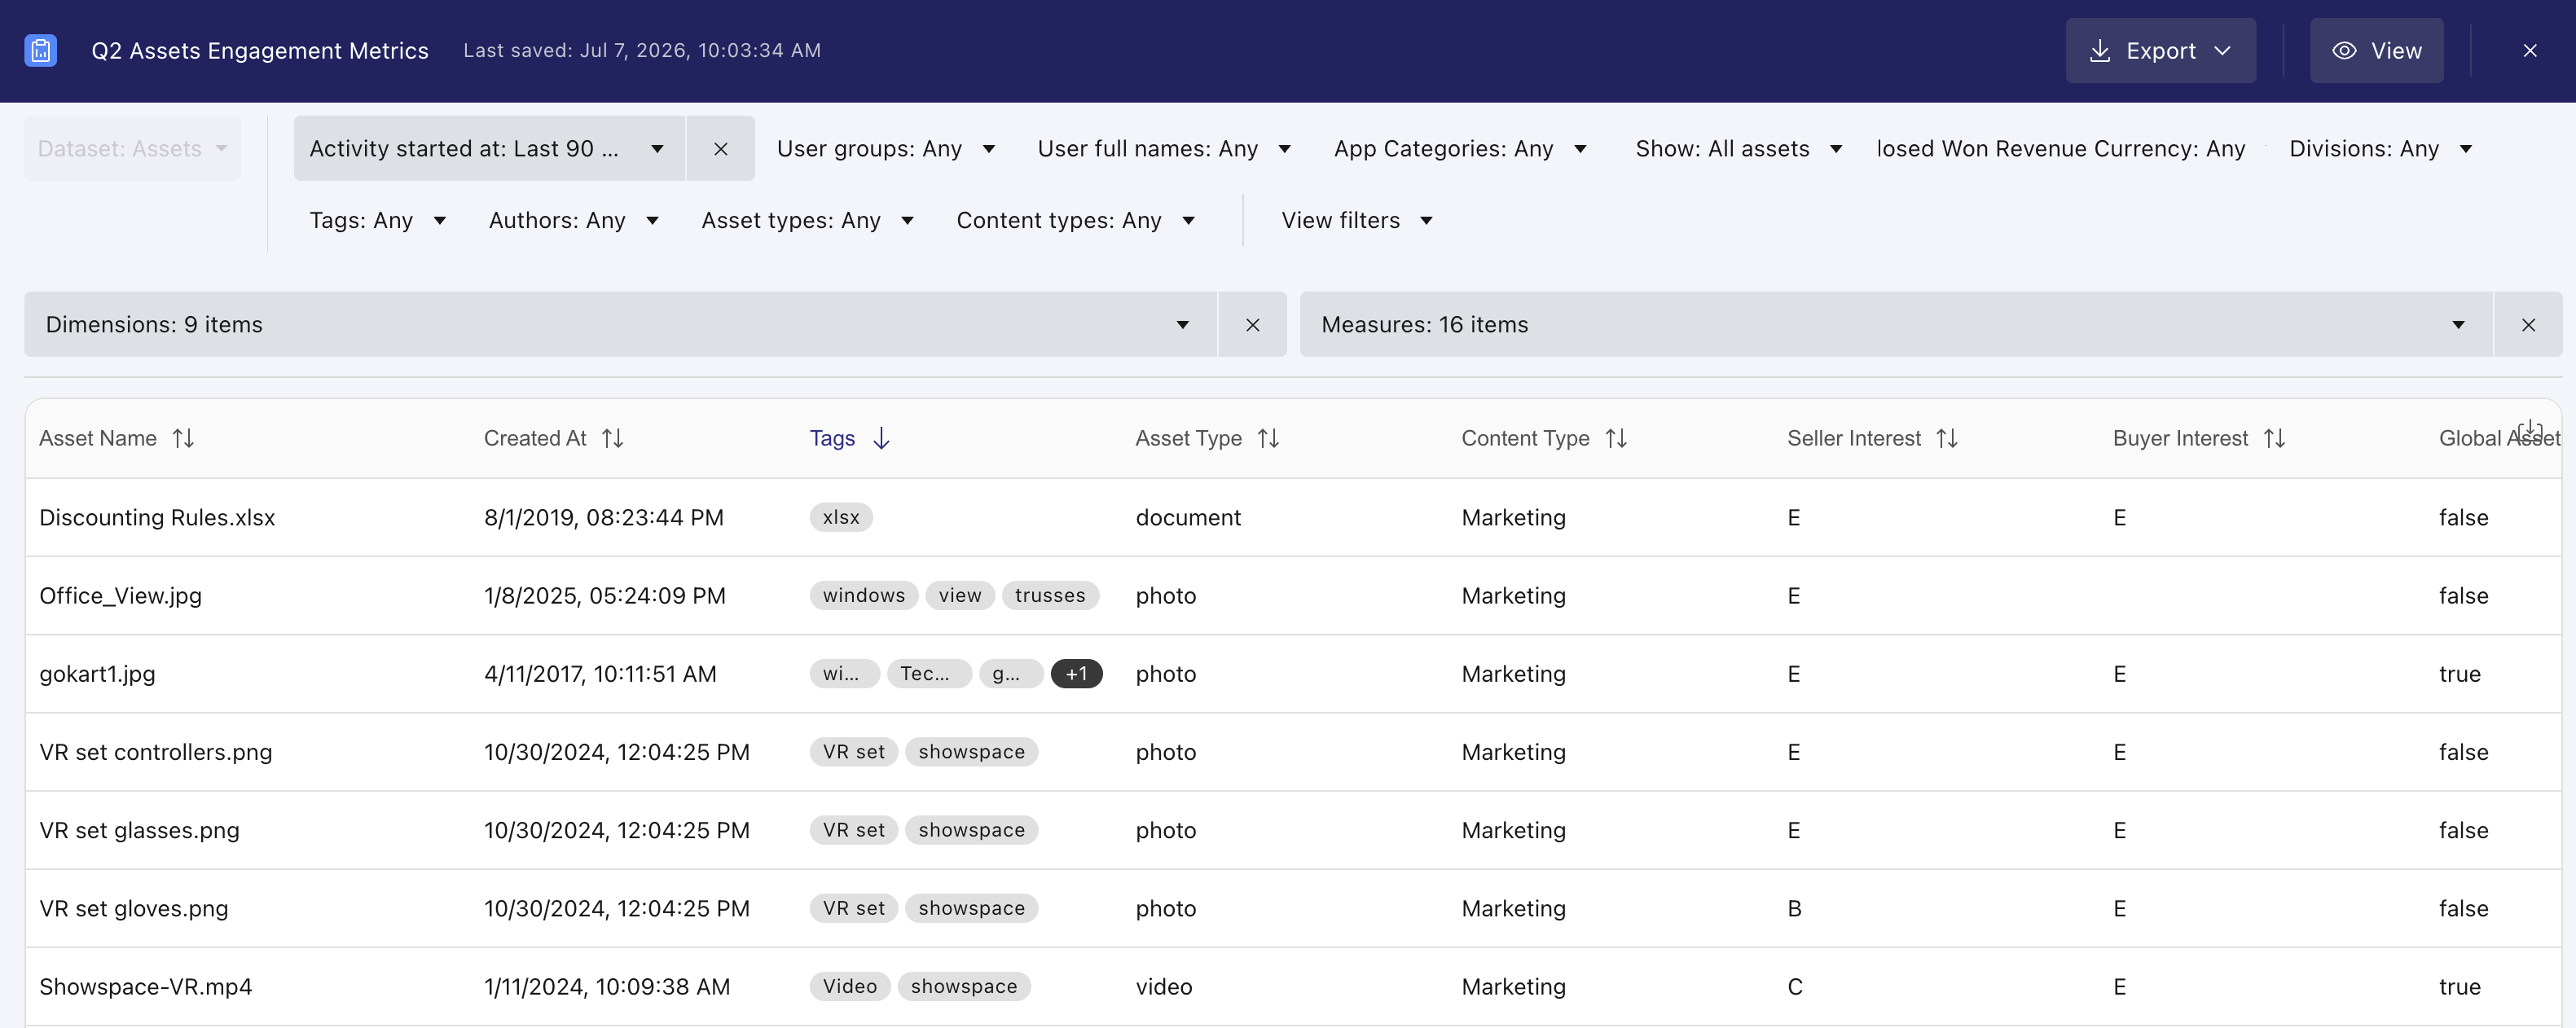Click the Dataset: Assets selector
2576x1028 pixels.
[x=132, y=148]
